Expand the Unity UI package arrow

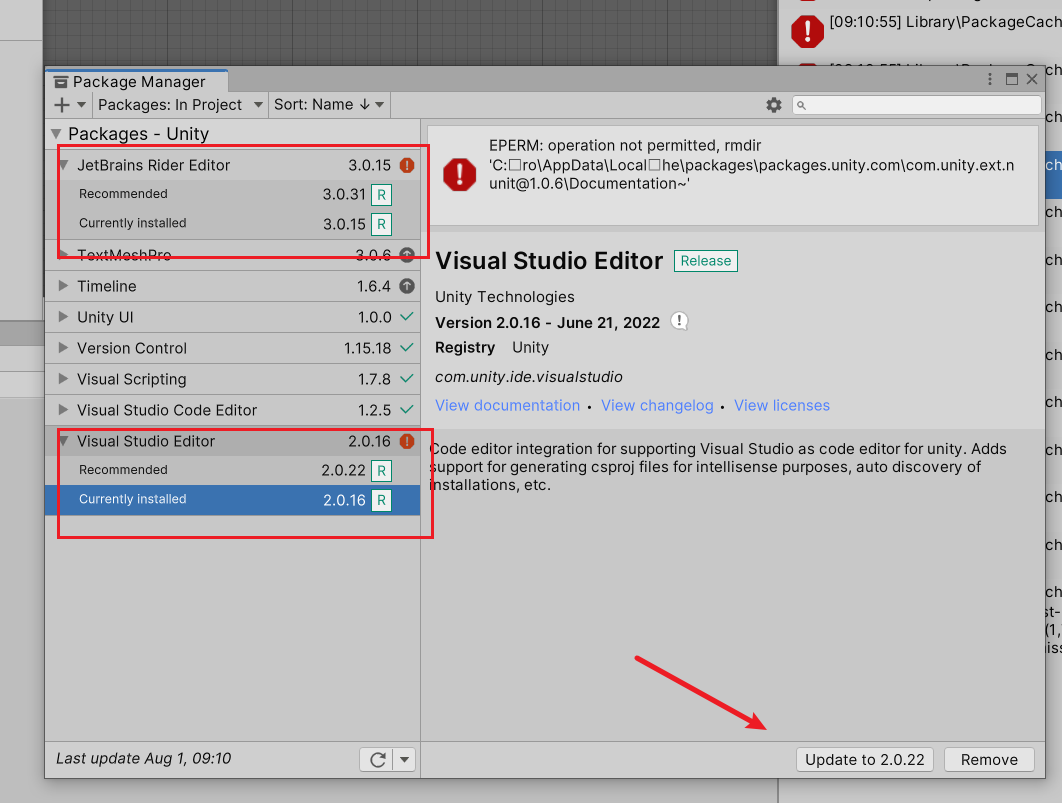point(63,317)
